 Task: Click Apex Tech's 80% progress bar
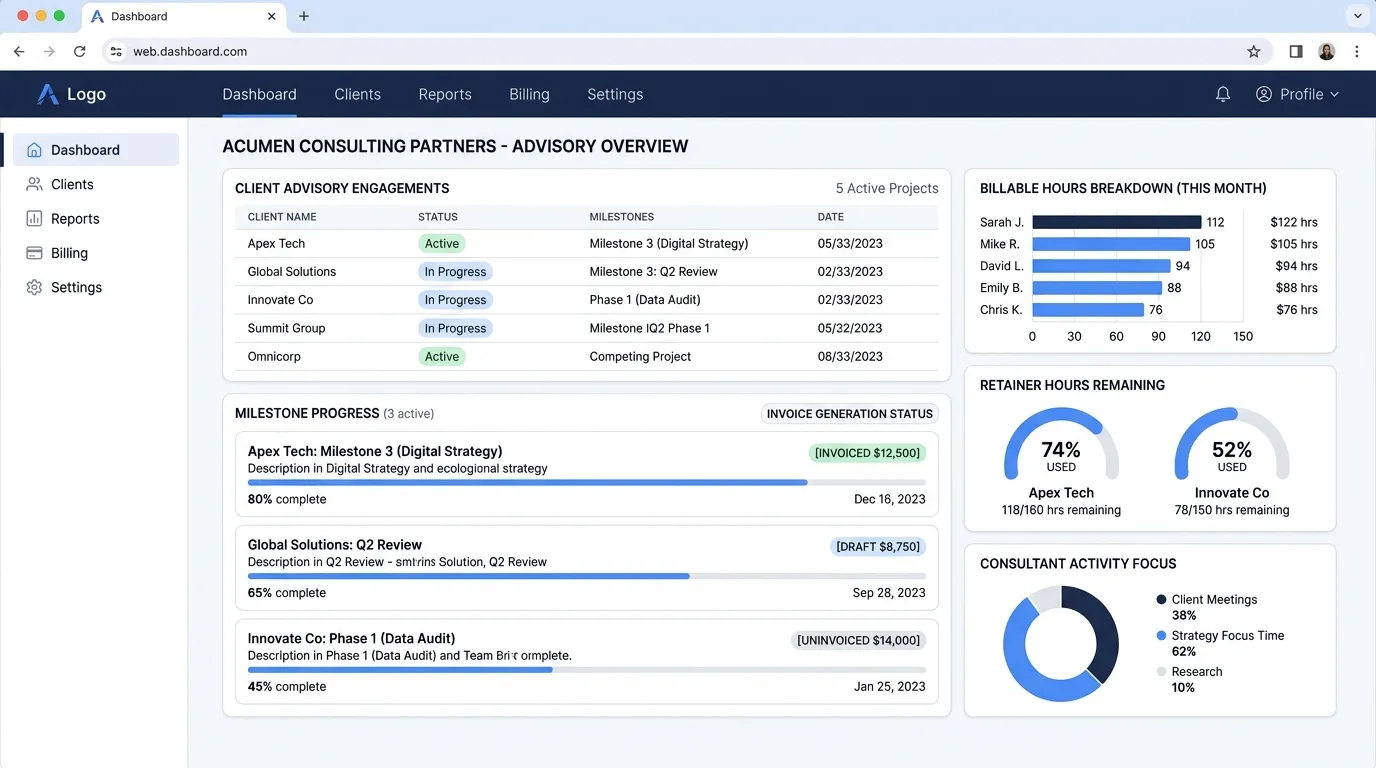(x=587, y=482)
